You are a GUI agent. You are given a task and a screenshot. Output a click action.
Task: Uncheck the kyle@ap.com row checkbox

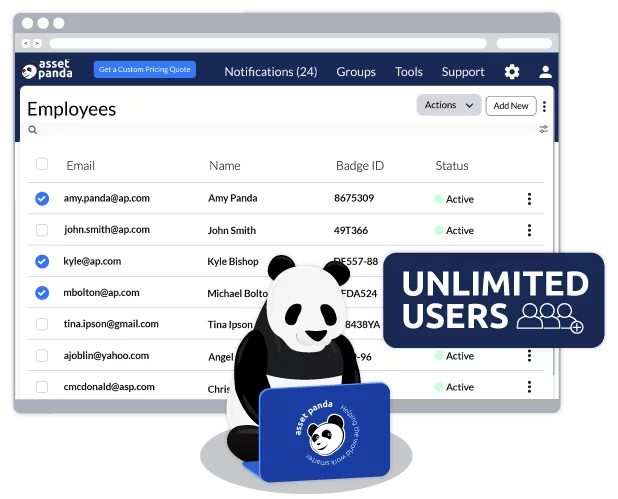click(42, 261)
